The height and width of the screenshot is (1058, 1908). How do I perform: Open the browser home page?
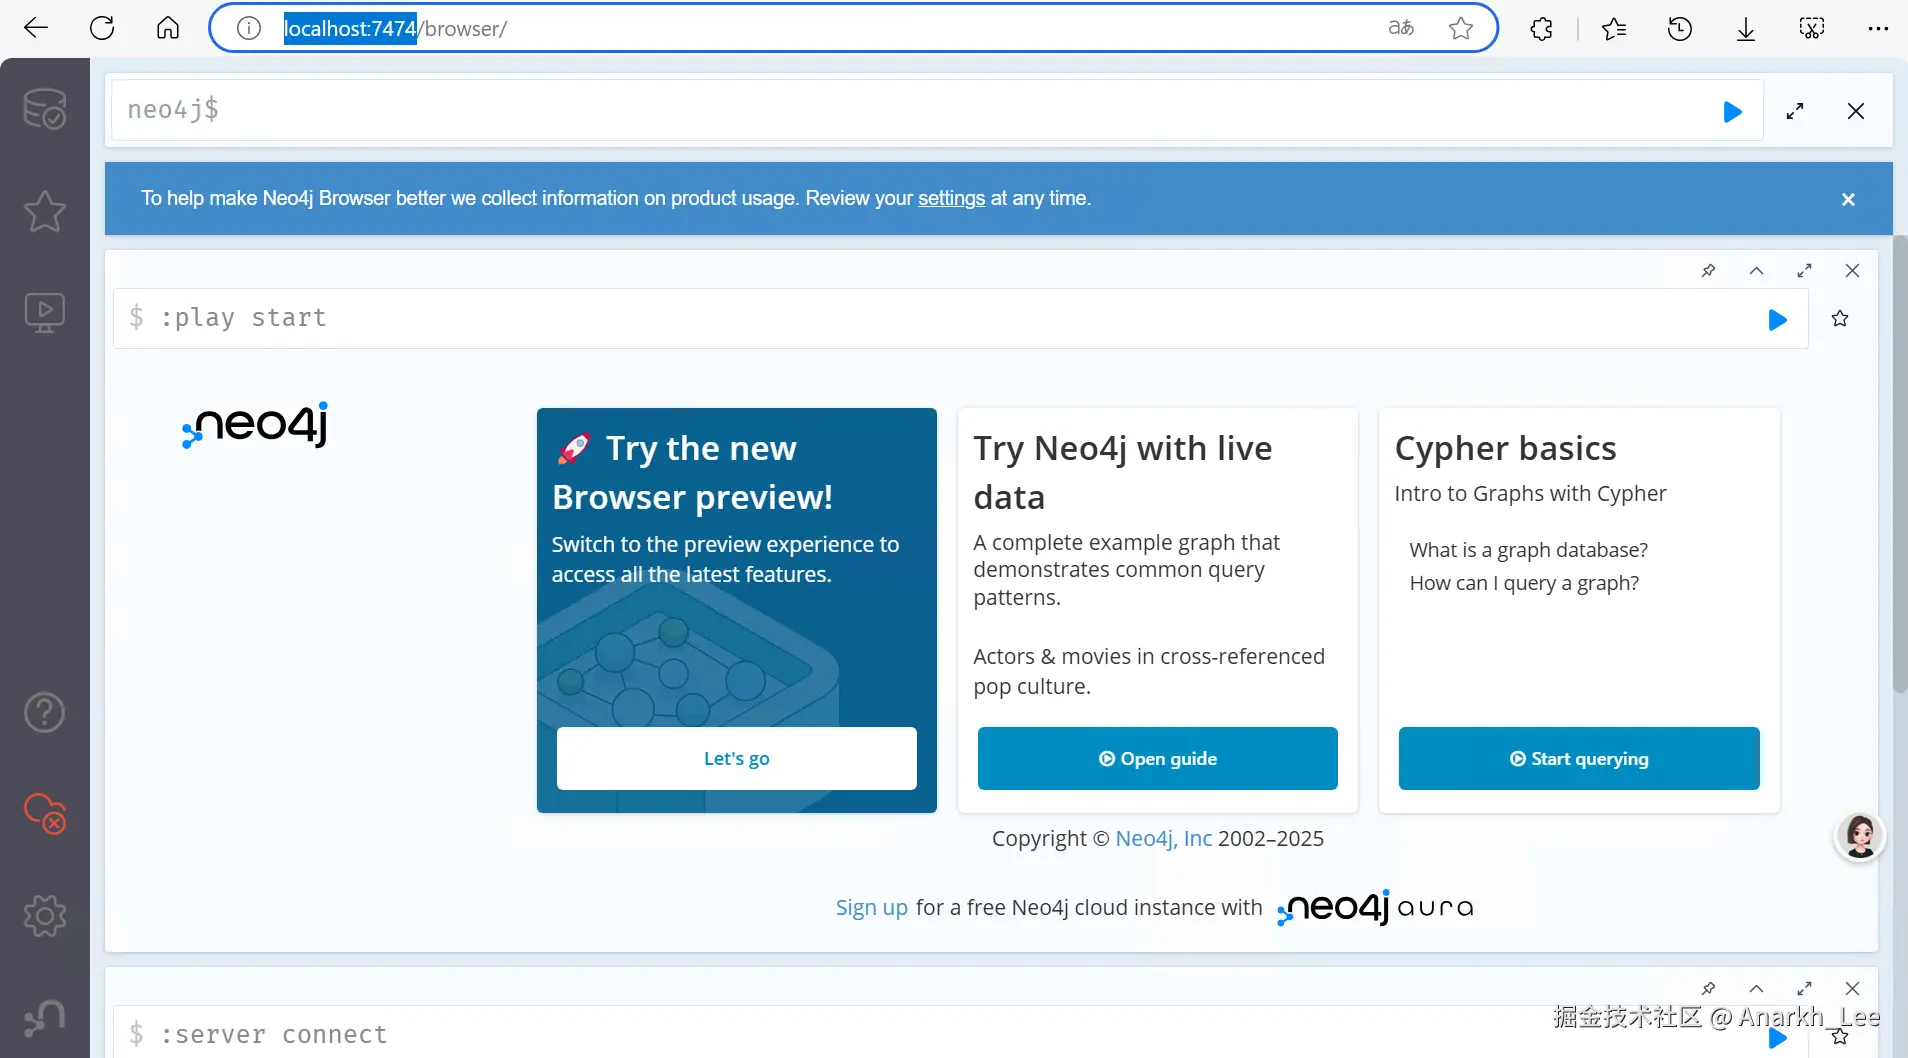168,28
